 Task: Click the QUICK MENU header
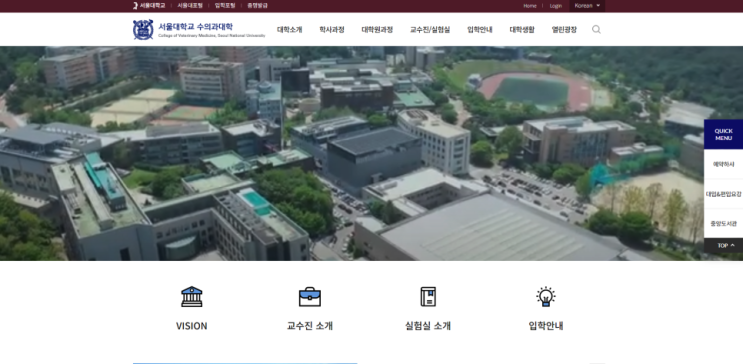click(x=723, y=135)
